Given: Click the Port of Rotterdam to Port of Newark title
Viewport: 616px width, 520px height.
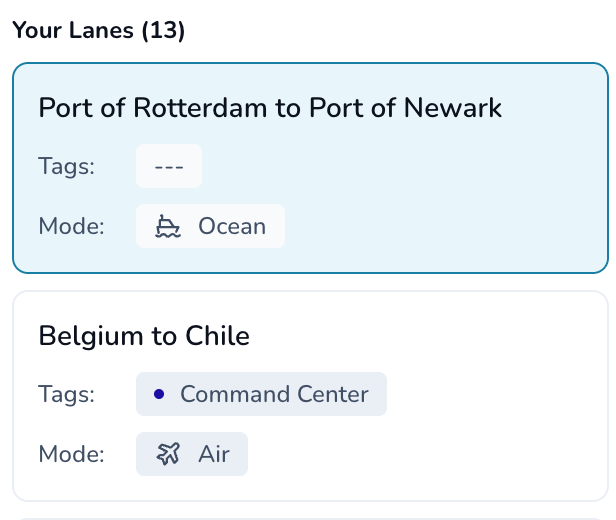Looking at the screenshot, I should [x=270, y=108].
